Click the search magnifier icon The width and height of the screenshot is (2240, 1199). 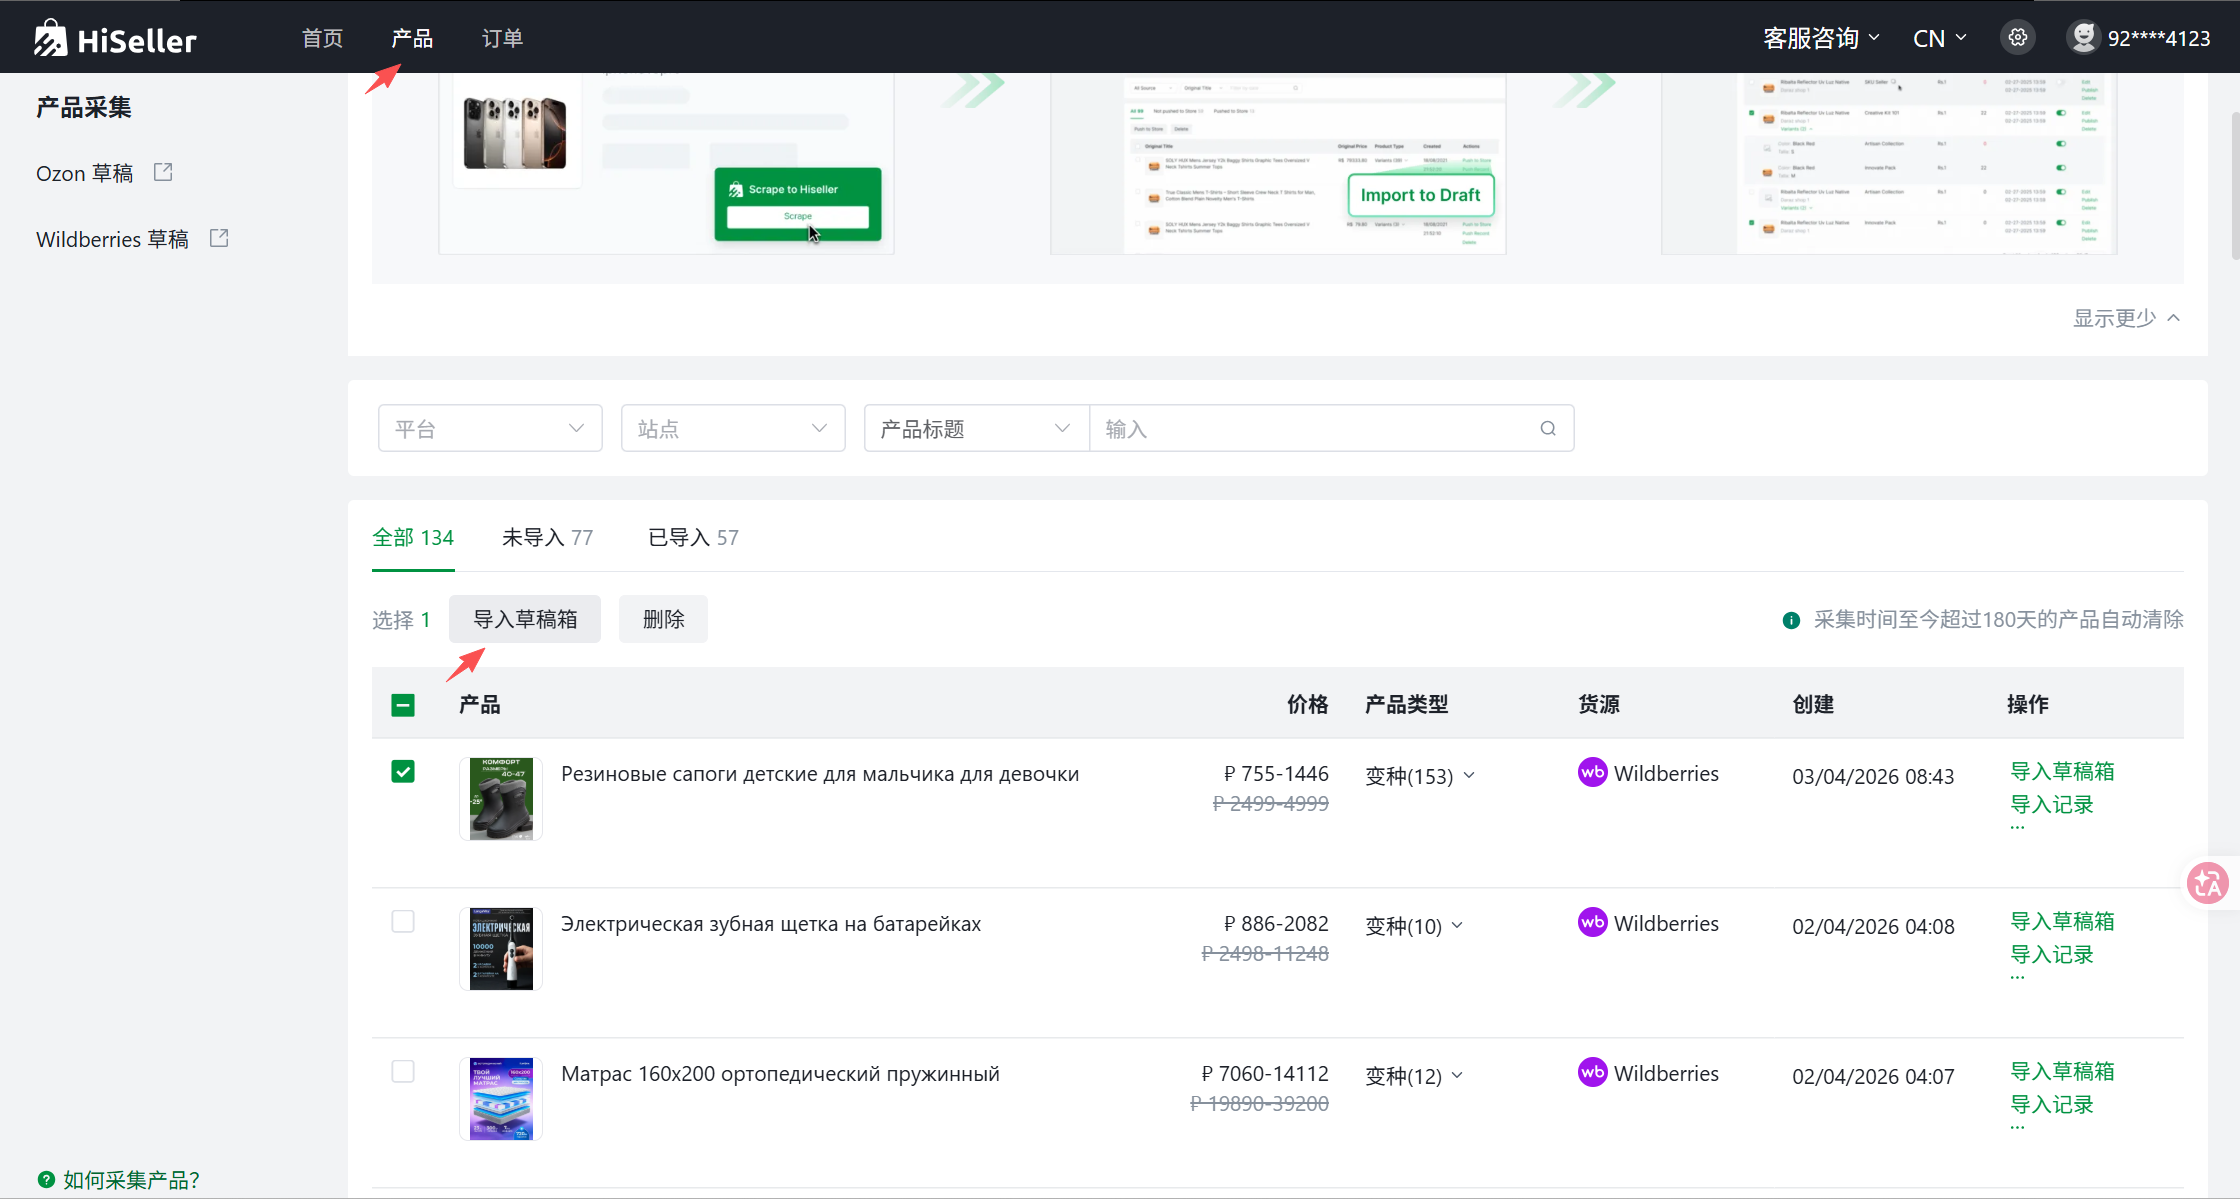click(1548, 428)
